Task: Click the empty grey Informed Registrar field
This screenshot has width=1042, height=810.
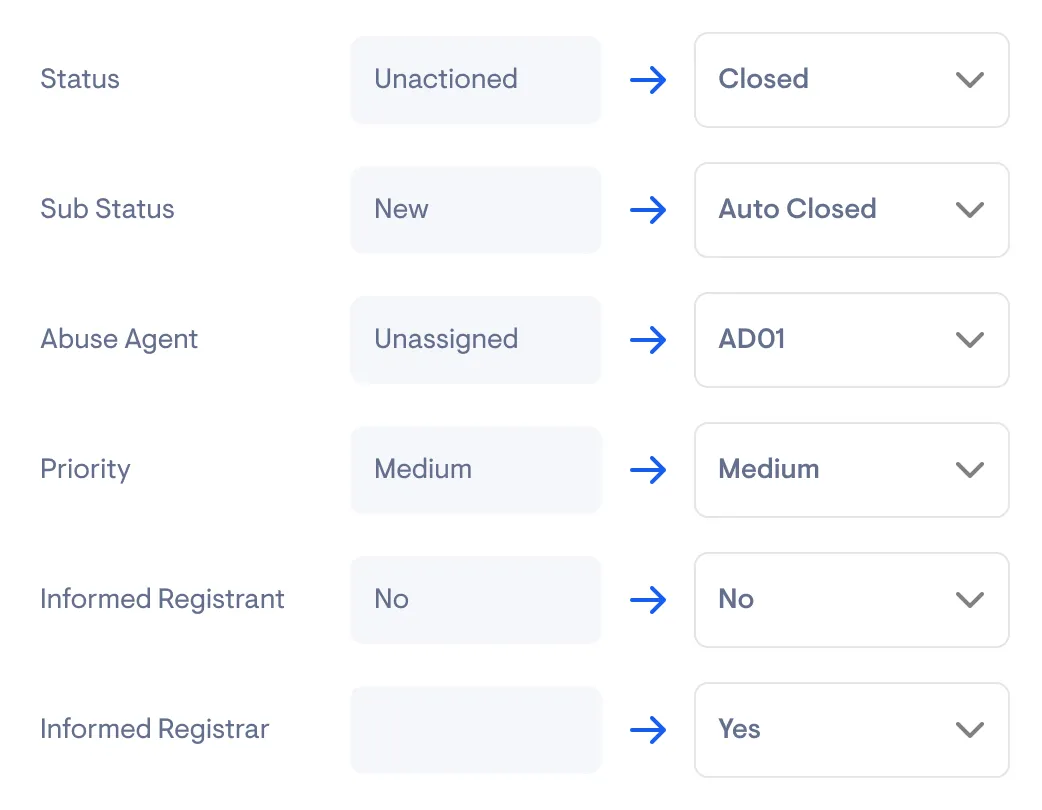Action: (x=475, y=730)
